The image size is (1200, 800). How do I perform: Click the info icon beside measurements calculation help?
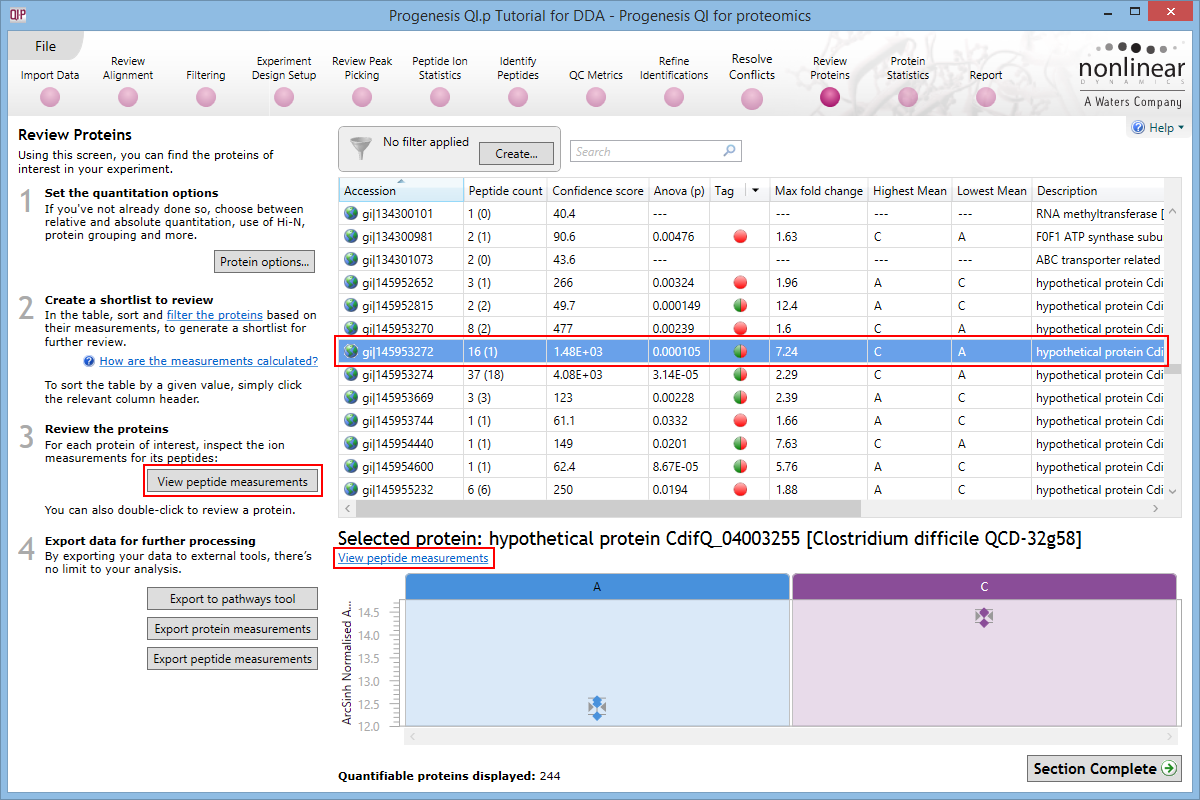click(90, 361)
